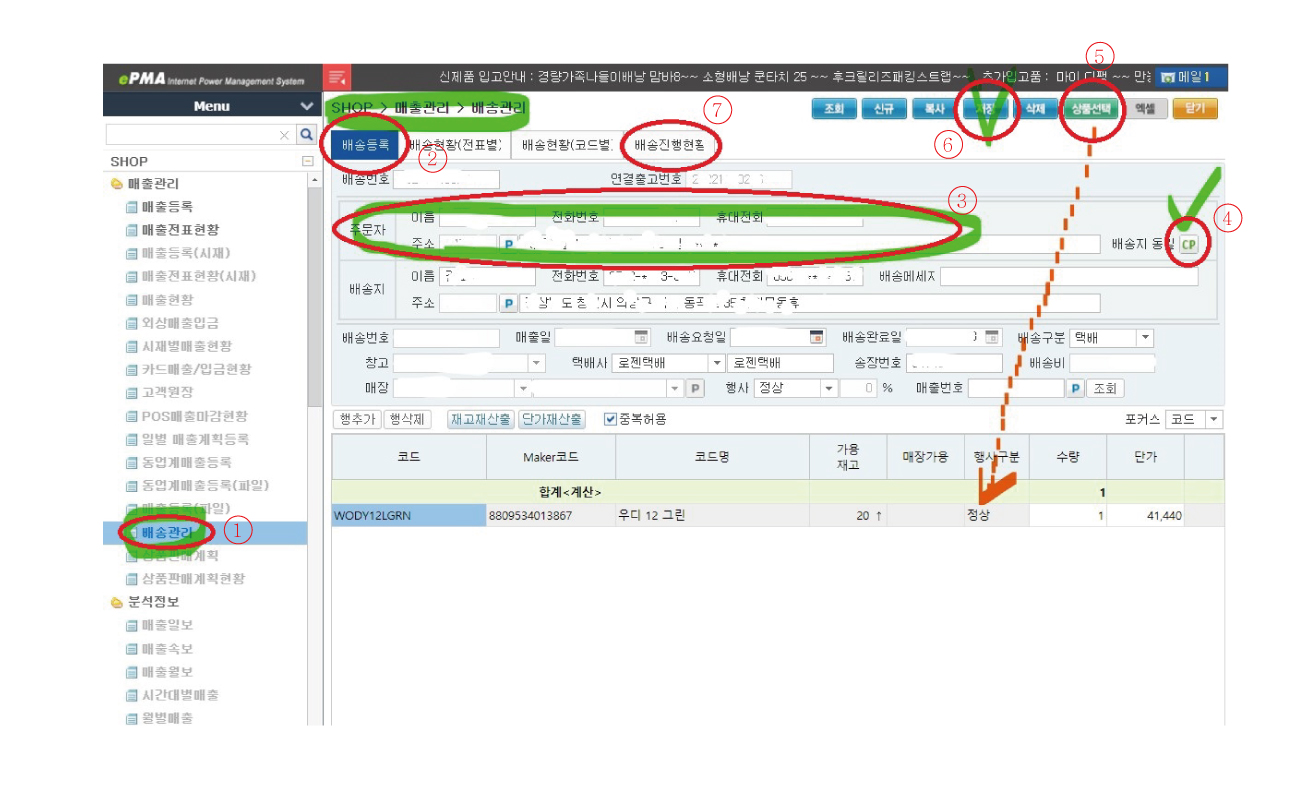
Task: Open the 택배사 로젠택배 dropdown
Action: click(x=716, y=363)
